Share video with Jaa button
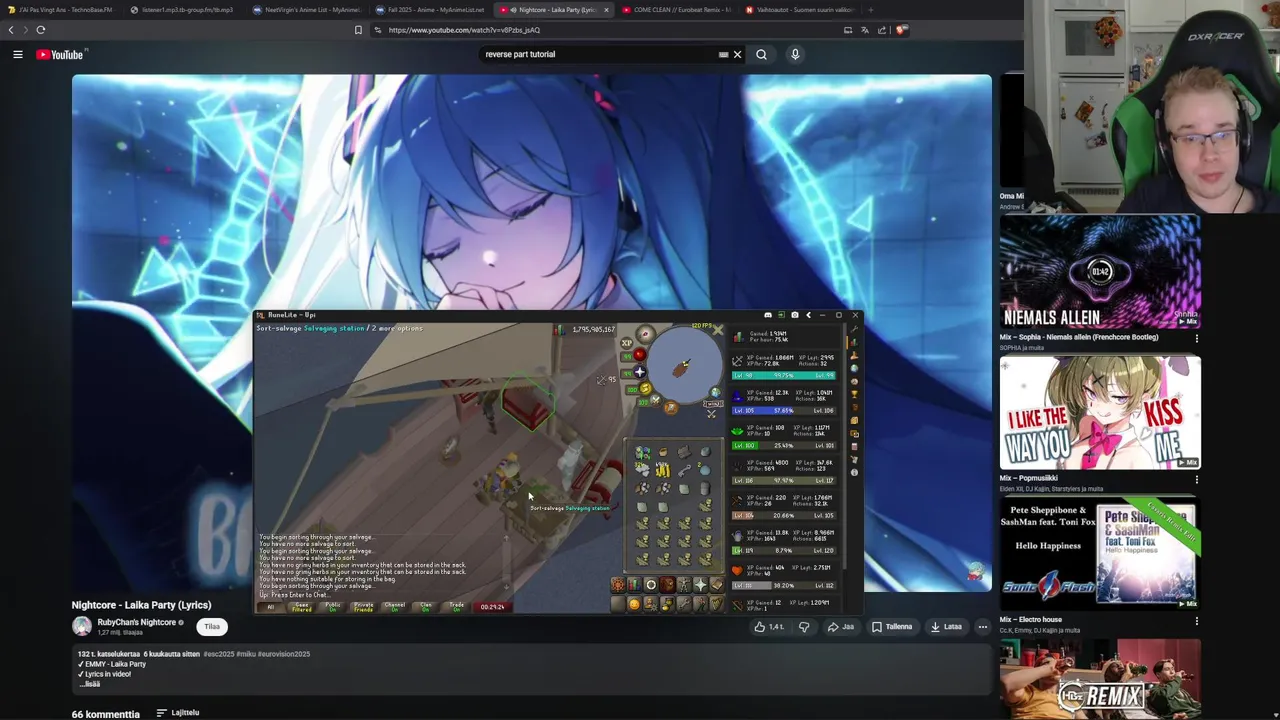1280x720 pixels. 840,627
